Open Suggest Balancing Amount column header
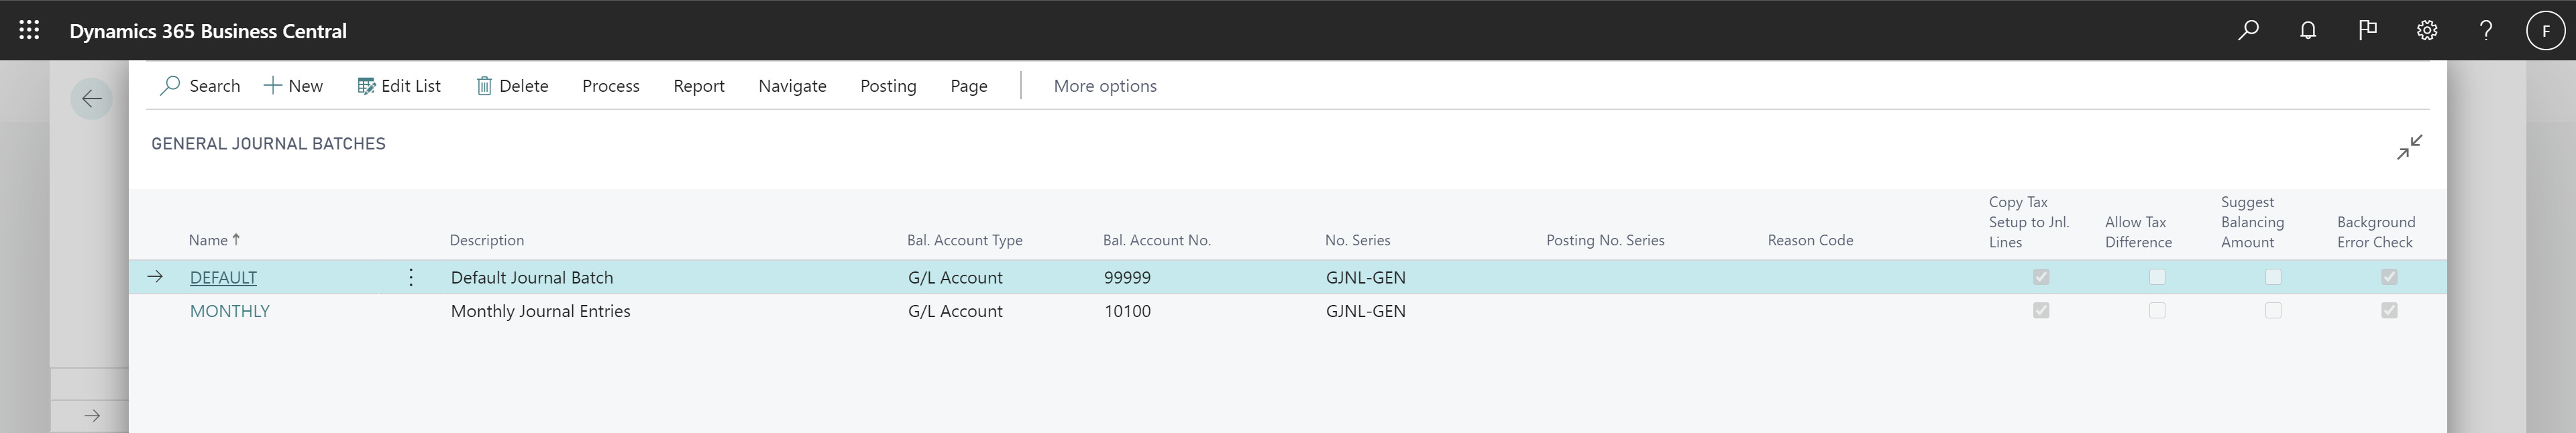The height and width of the screenshot is (433, 2576). pyautogui.click(x=2252, y=222)
